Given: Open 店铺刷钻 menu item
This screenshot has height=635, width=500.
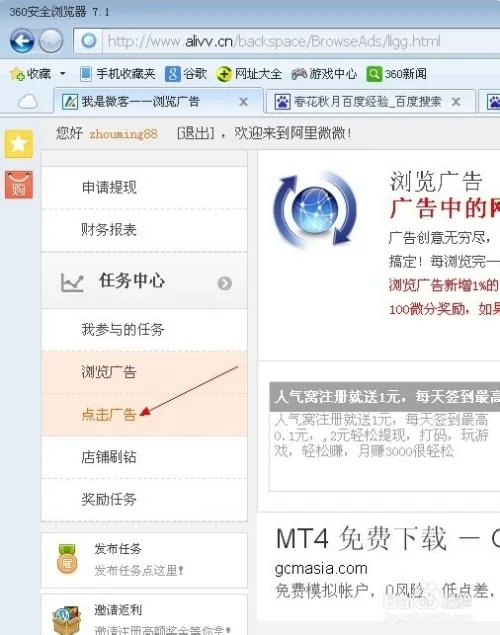Looking at the screenshot, I should tap(144, 457).
